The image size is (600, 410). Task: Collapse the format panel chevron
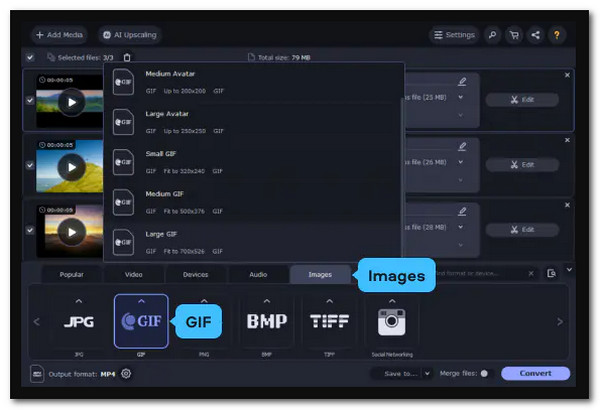pos(569,270)
